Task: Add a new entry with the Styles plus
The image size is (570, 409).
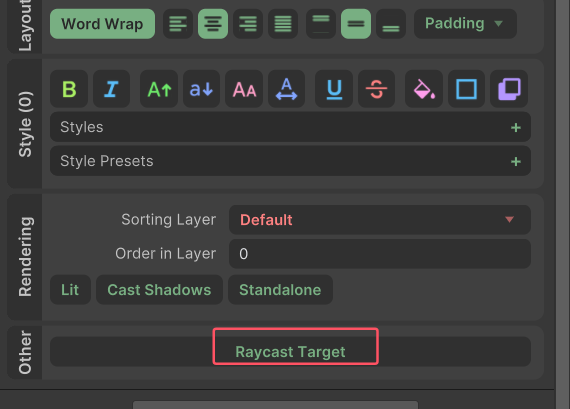Action: (515, 127)
